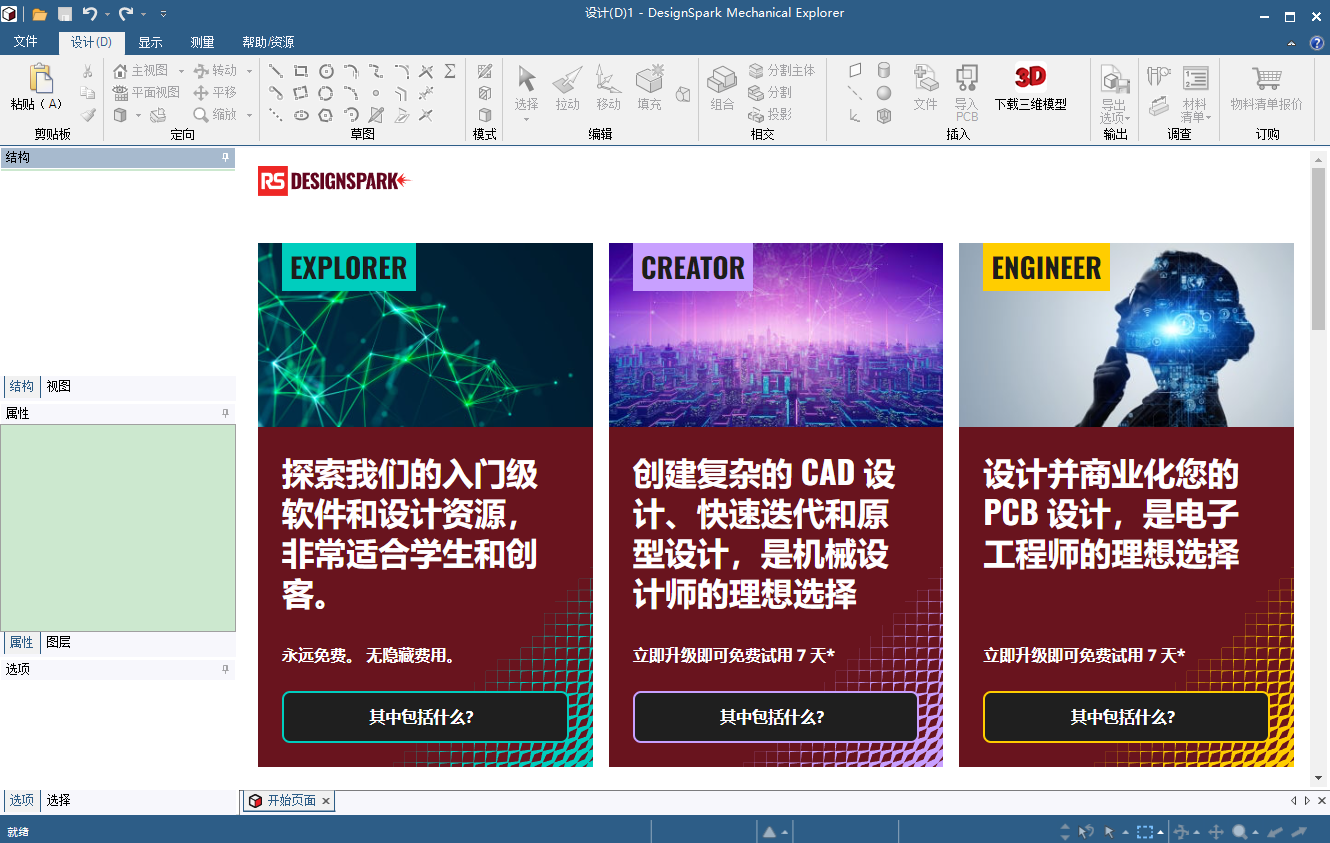Click the 组合 (Combine) tool icon
Screen dimensions: 1330x843
[x=722, y=80]
